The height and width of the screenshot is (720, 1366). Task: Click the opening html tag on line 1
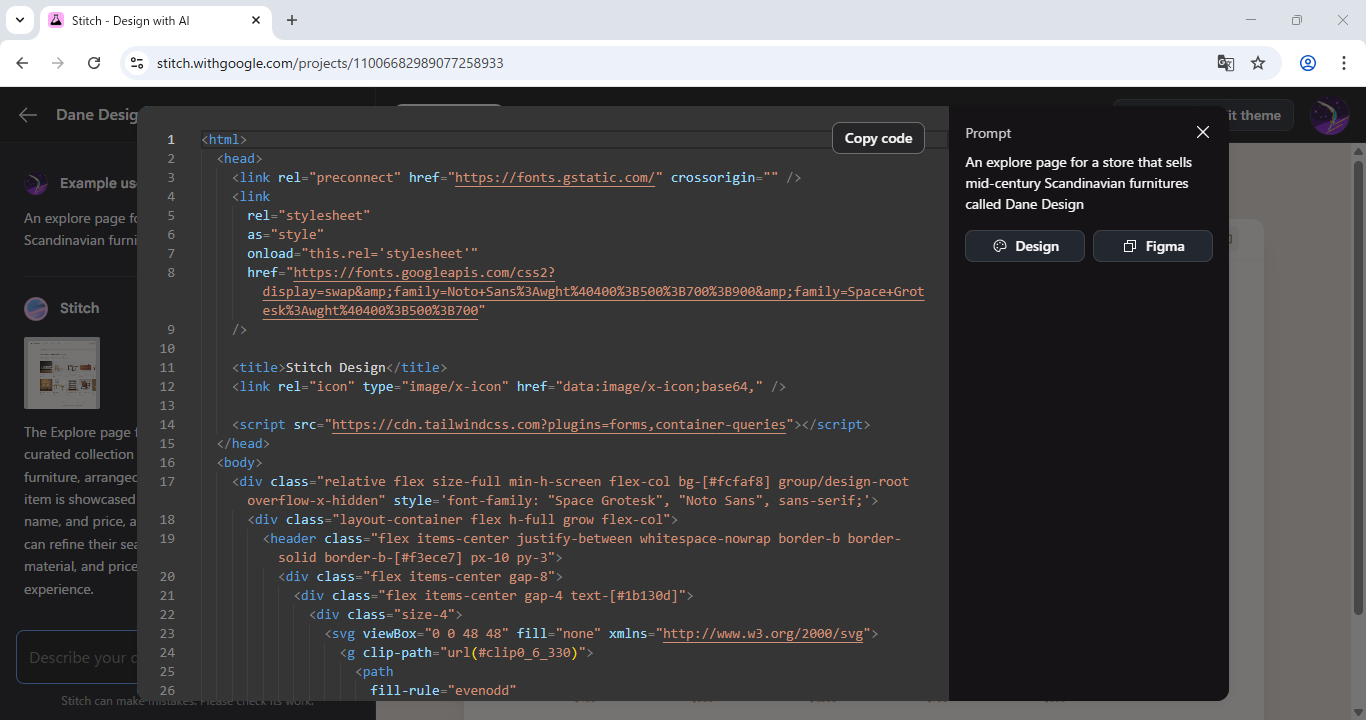pos(224,140)
